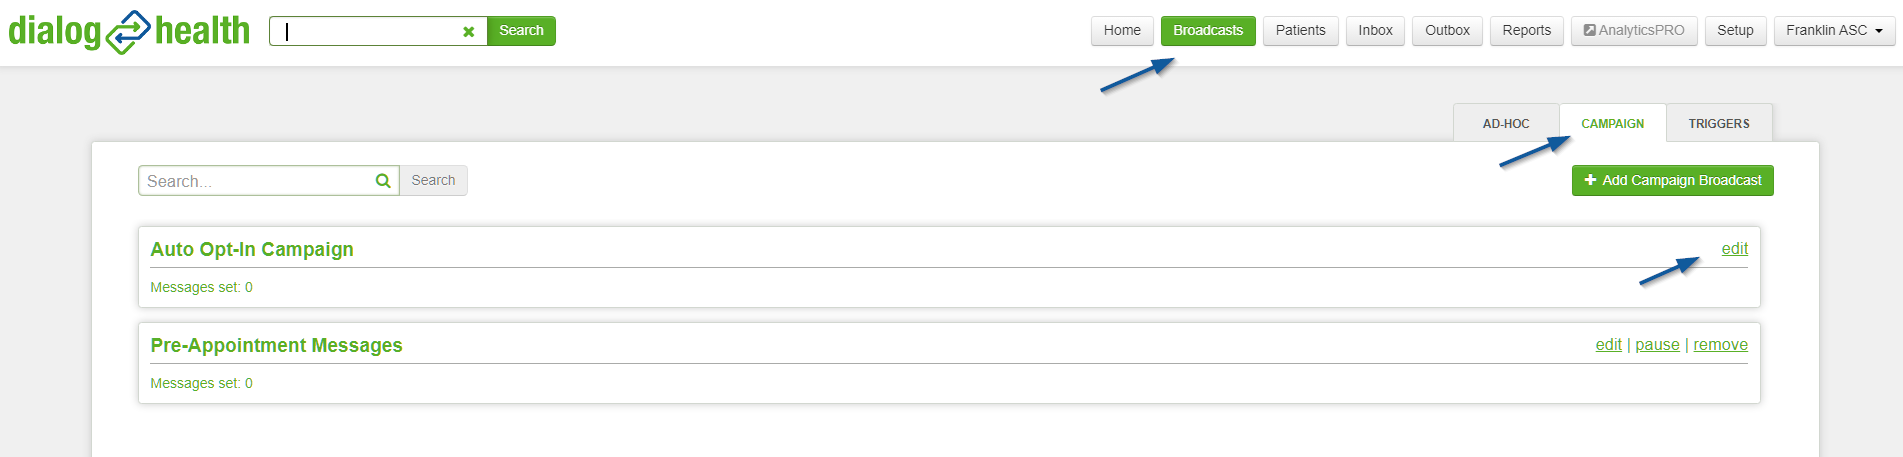Switch to the TRIGGERS tab
Image resolution: width=1903 pixels, height=457 pixels.
click(x=1719, y=124)
